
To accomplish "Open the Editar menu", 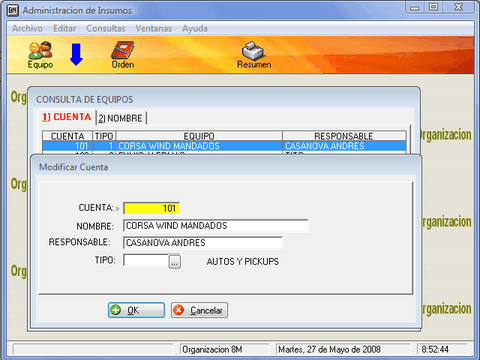I will (x=65, y=29).
